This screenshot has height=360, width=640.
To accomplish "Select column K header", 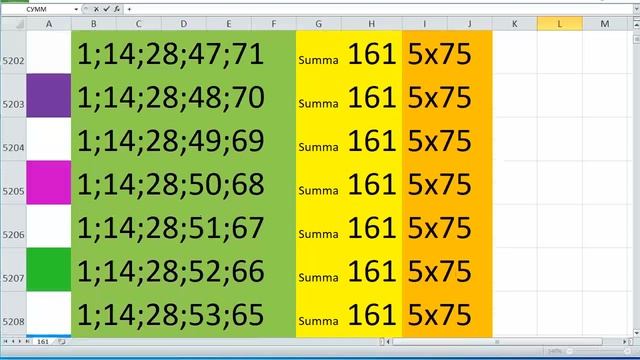I will (514, 24).
